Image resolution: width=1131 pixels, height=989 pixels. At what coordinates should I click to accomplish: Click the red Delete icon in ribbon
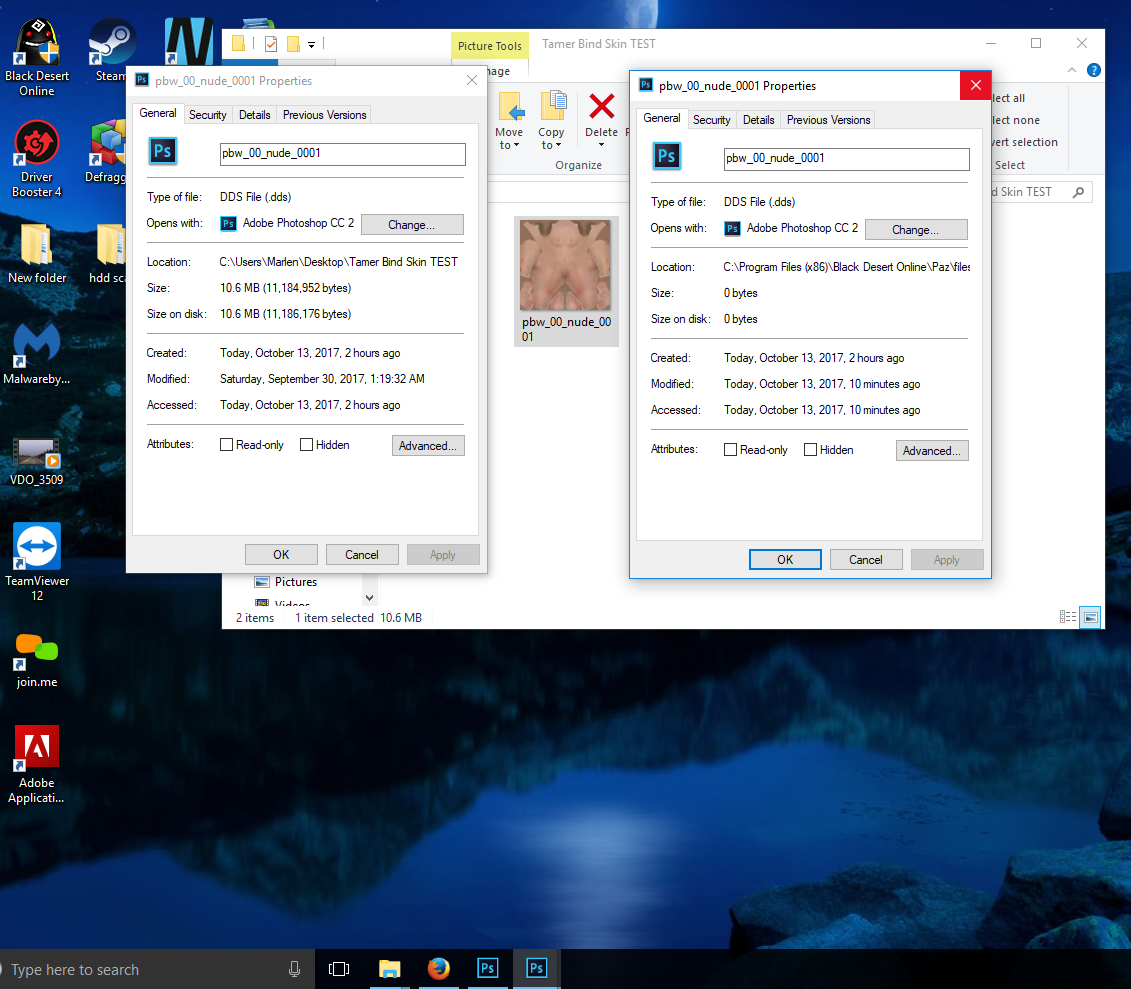(x=601, y=108)
